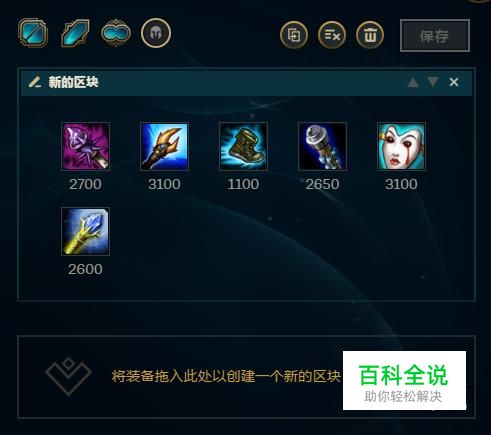
Task: Select the blue crystal staff item 2600
Action: (x=85, y=232)
